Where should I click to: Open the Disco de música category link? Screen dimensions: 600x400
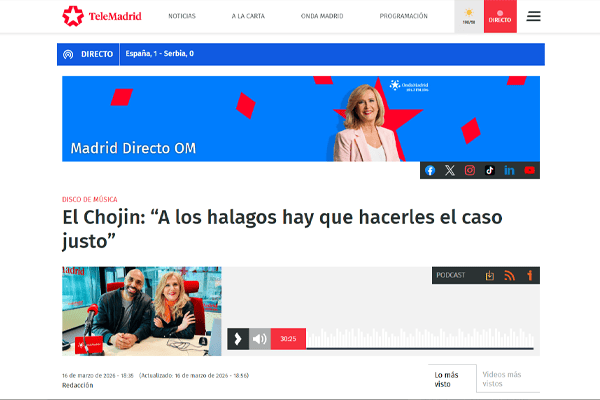point(90,199)
